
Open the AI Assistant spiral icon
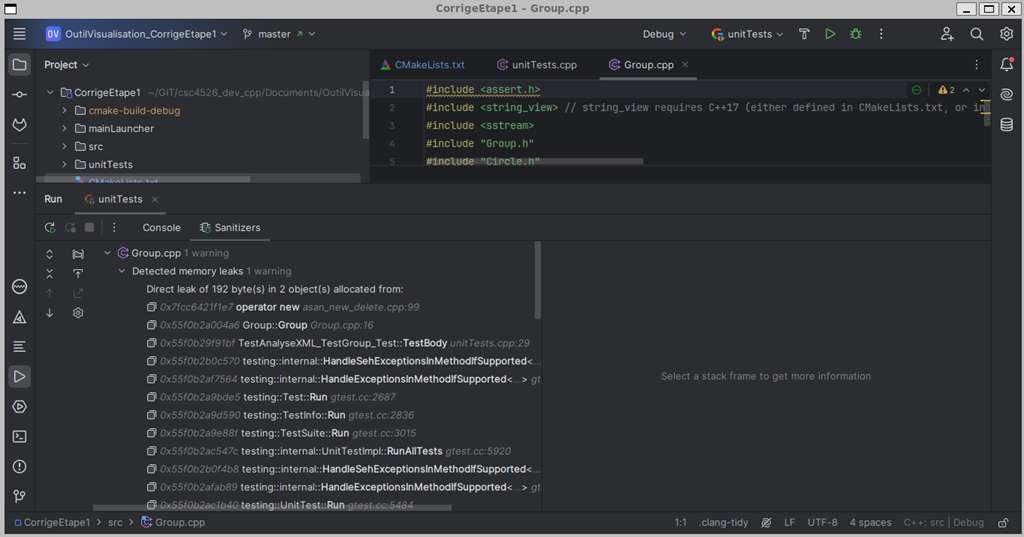1006,95
